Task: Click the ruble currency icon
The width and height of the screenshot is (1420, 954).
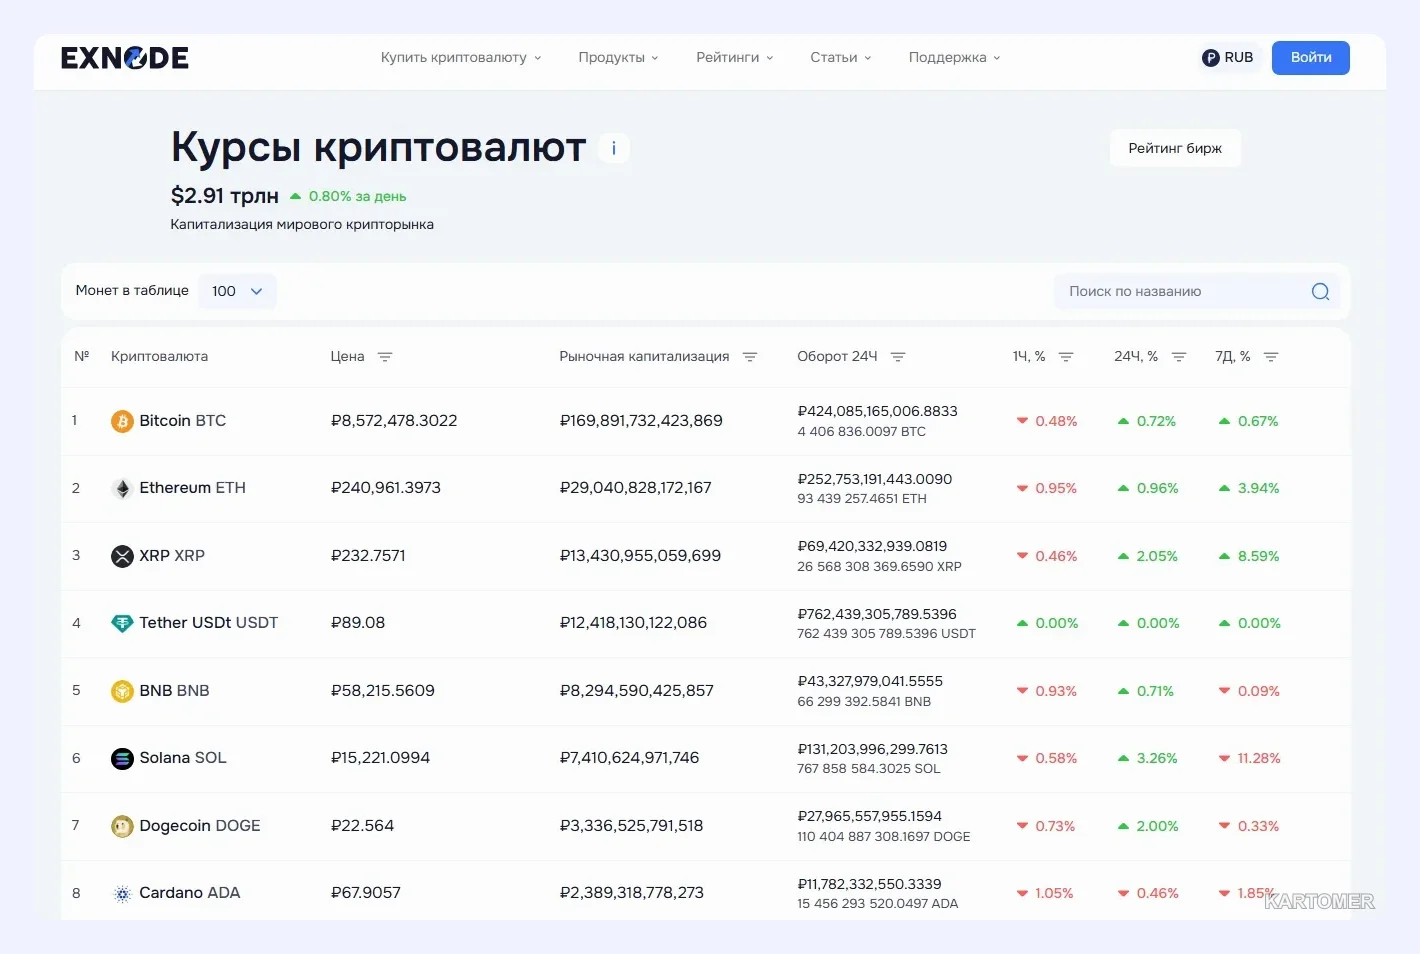Action: coord(1210,58)
